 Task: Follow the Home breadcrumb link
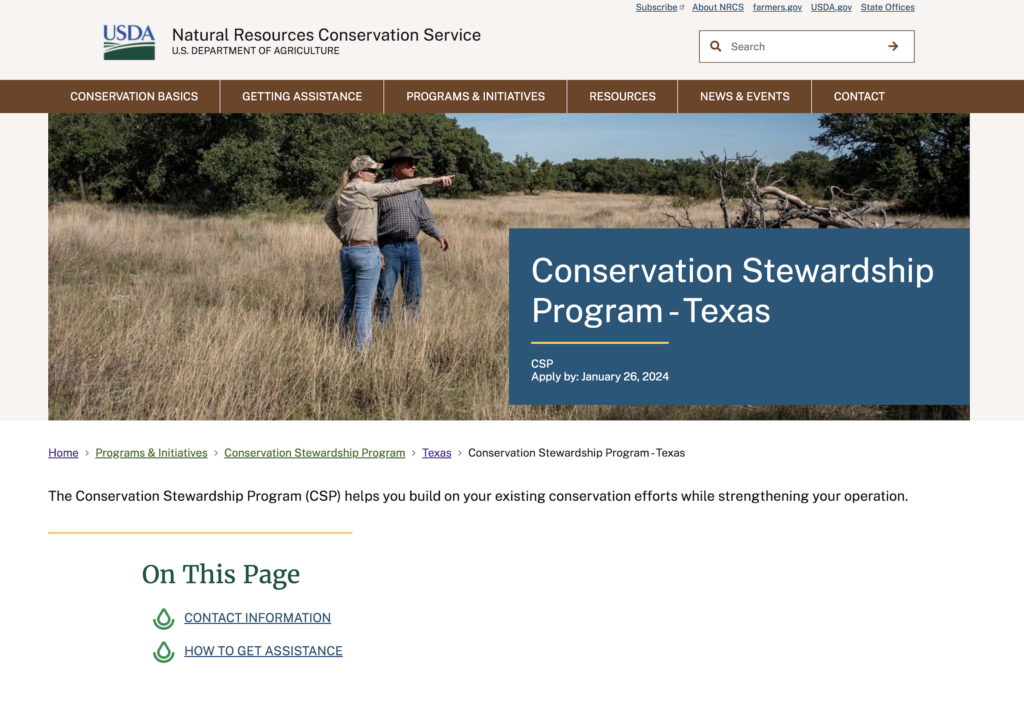click(63, 452)
